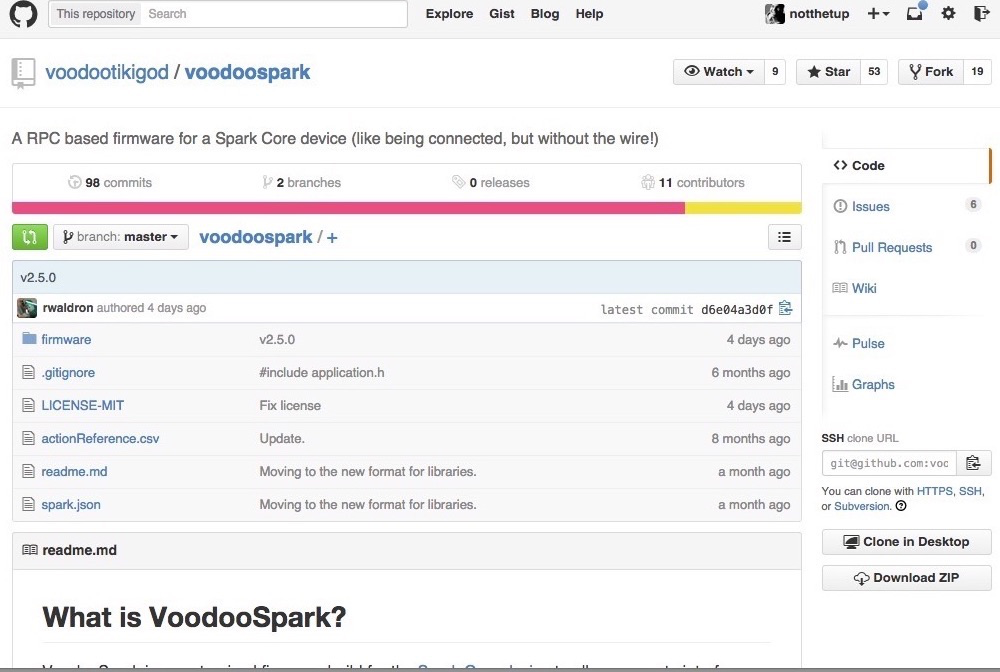1000x672 pixels.
Task: Open the voodootikigod owner profile
Action: pos(107,72)
